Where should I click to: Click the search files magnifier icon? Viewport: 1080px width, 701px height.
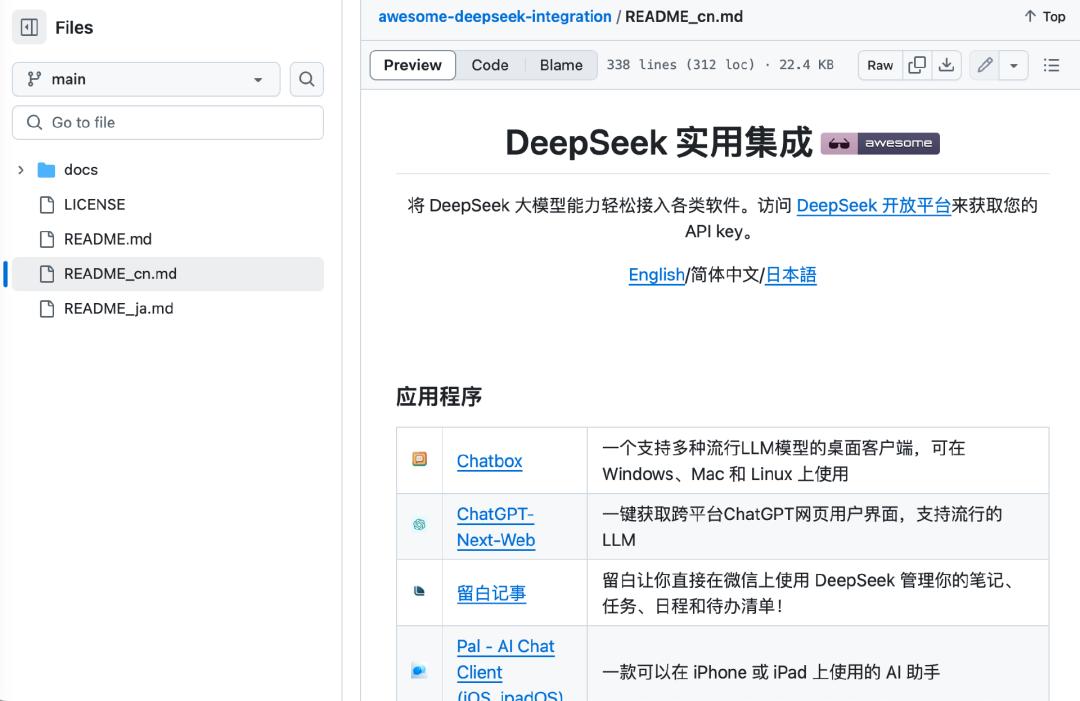coord(307,79)
